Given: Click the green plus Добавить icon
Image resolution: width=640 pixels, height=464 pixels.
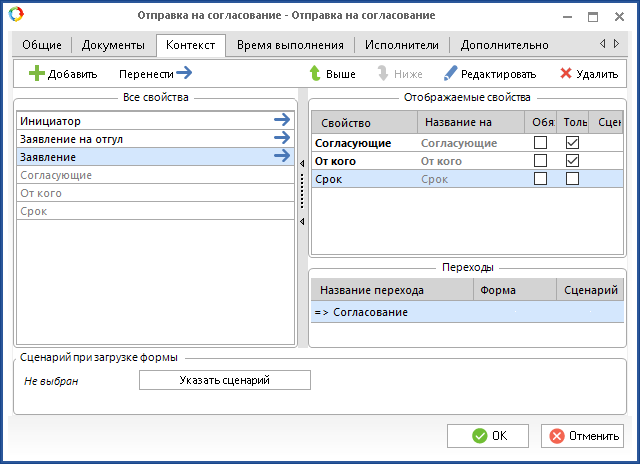Looking at the screenshot, I should (x=36, y=74).
